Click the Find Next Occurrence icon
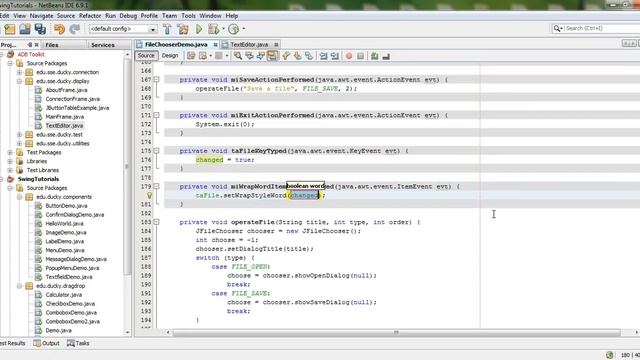This screenshot has width=640, height=360. [x=260, y=56]
